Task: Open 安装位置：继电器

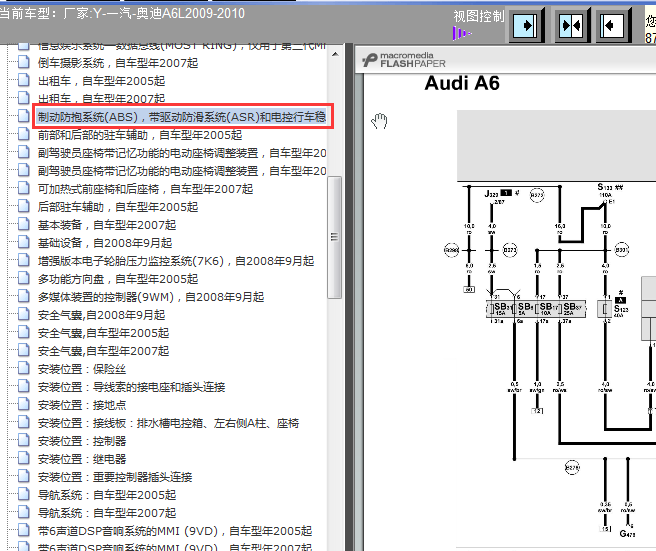Action: tap(82, 459)
